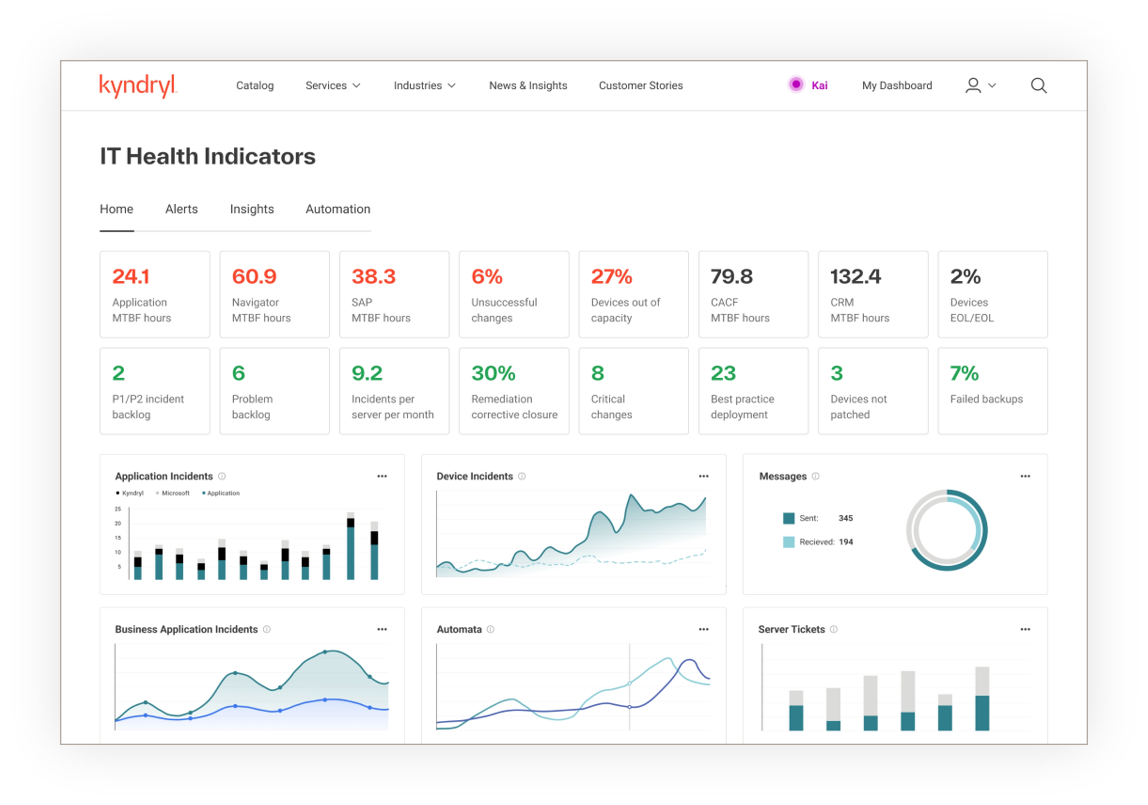Go to My Dashboard
Viewport: 1148px width, 805px height.
[x=897, y=86]
